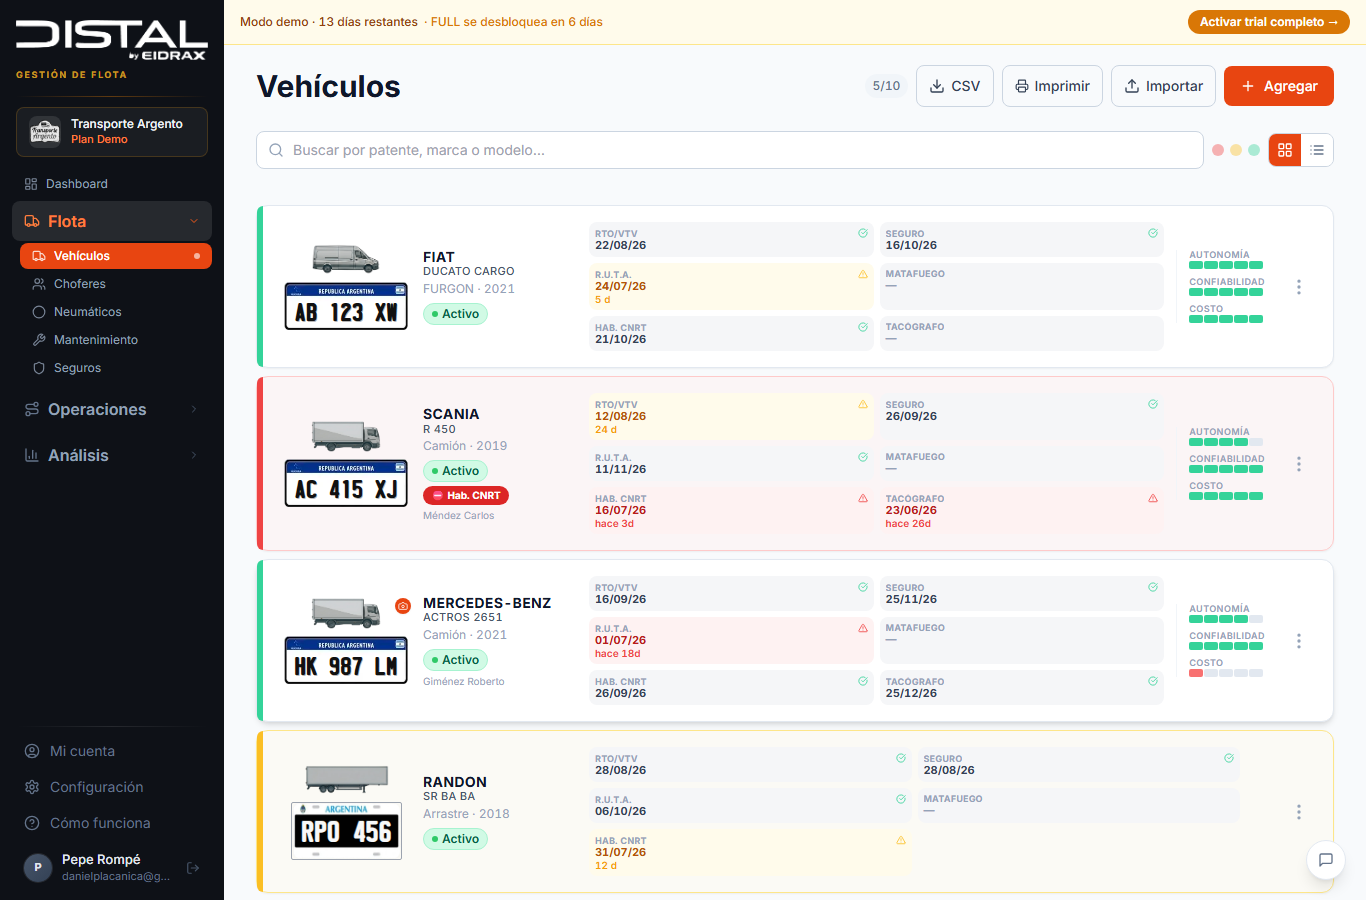Viewport: 1366px width, 900px height.
Task: Click the check icon on Randon Seguro 28/08/26
Action: (x=1229, y=758)
